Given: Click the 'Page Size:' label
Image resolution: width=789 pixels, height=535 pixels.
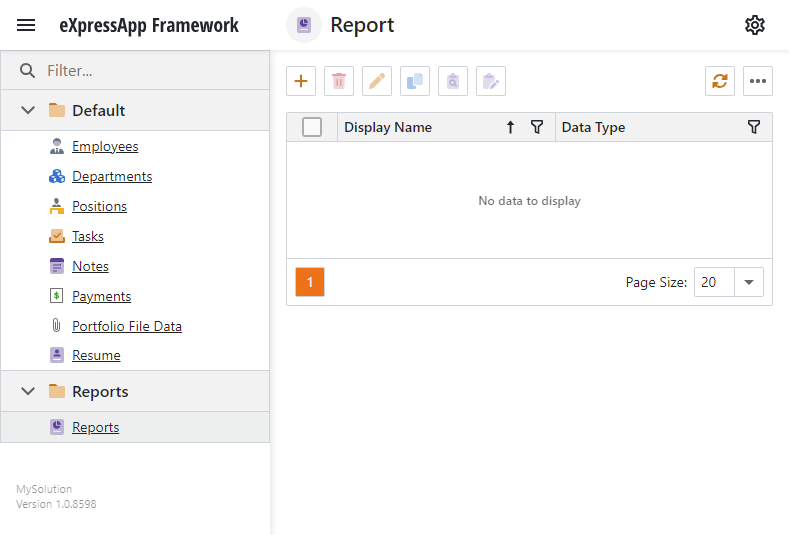Looking at the screenshot, I should 656,282.
